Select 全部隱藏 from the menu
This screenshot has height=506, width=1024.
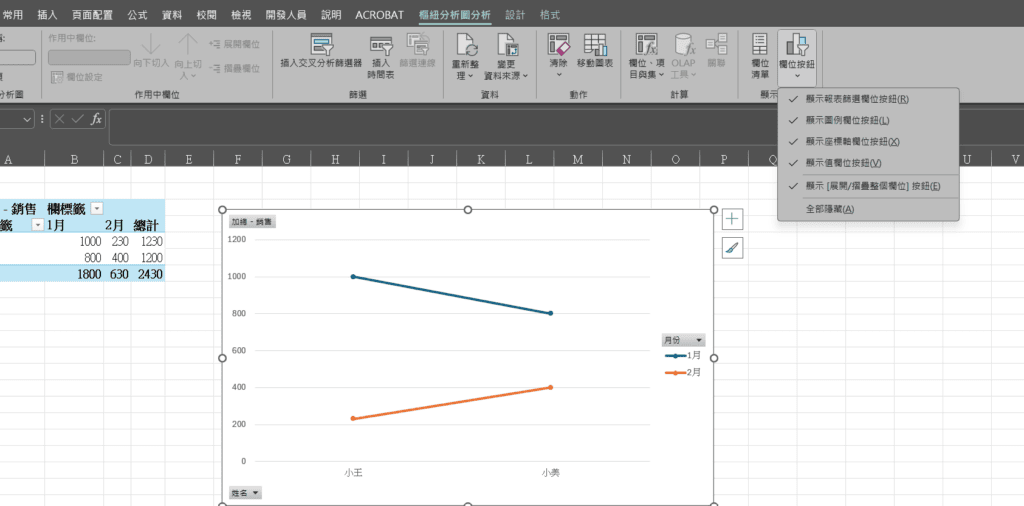tap(829, 209)
